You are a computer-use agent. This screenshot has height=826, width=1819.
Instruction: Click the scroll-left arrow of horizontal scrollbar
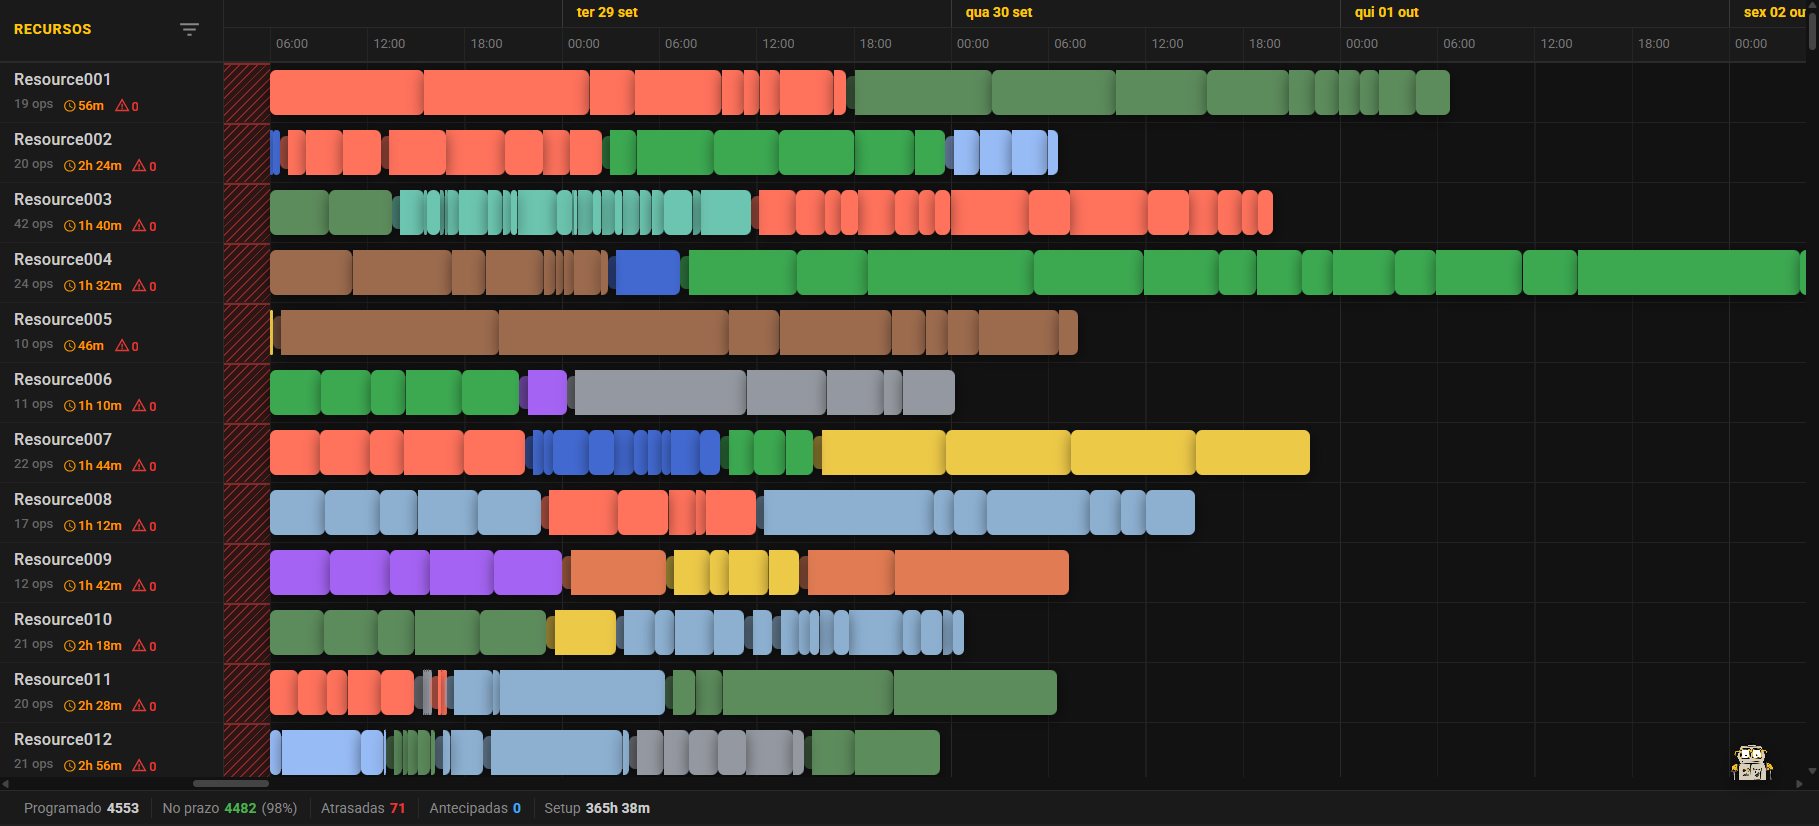point(6,783)
